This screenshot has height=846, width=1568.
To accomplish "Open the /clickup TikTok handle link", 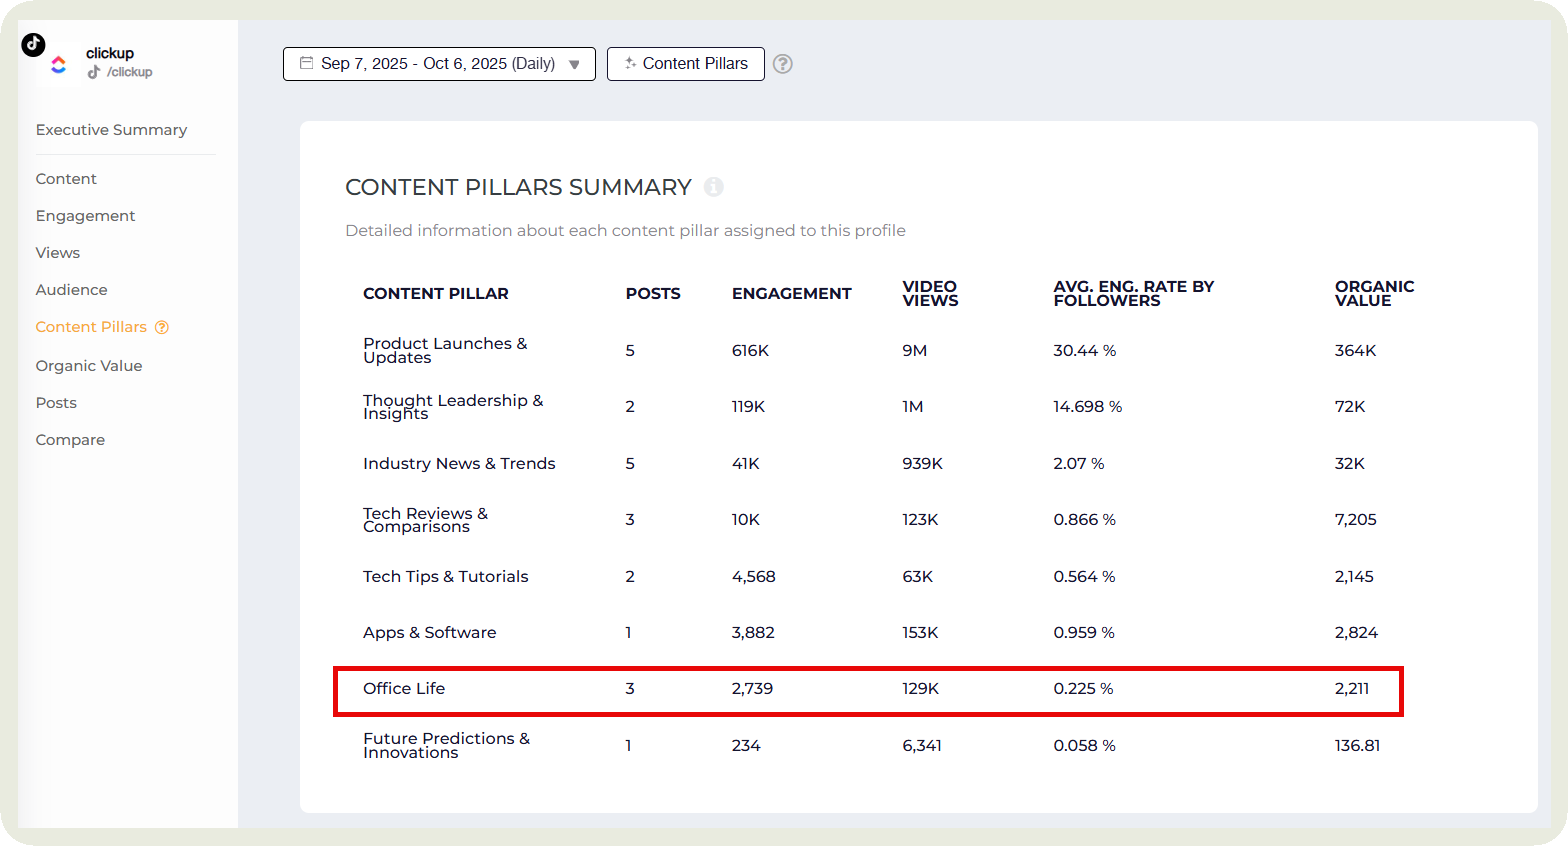I will (129, 72).
